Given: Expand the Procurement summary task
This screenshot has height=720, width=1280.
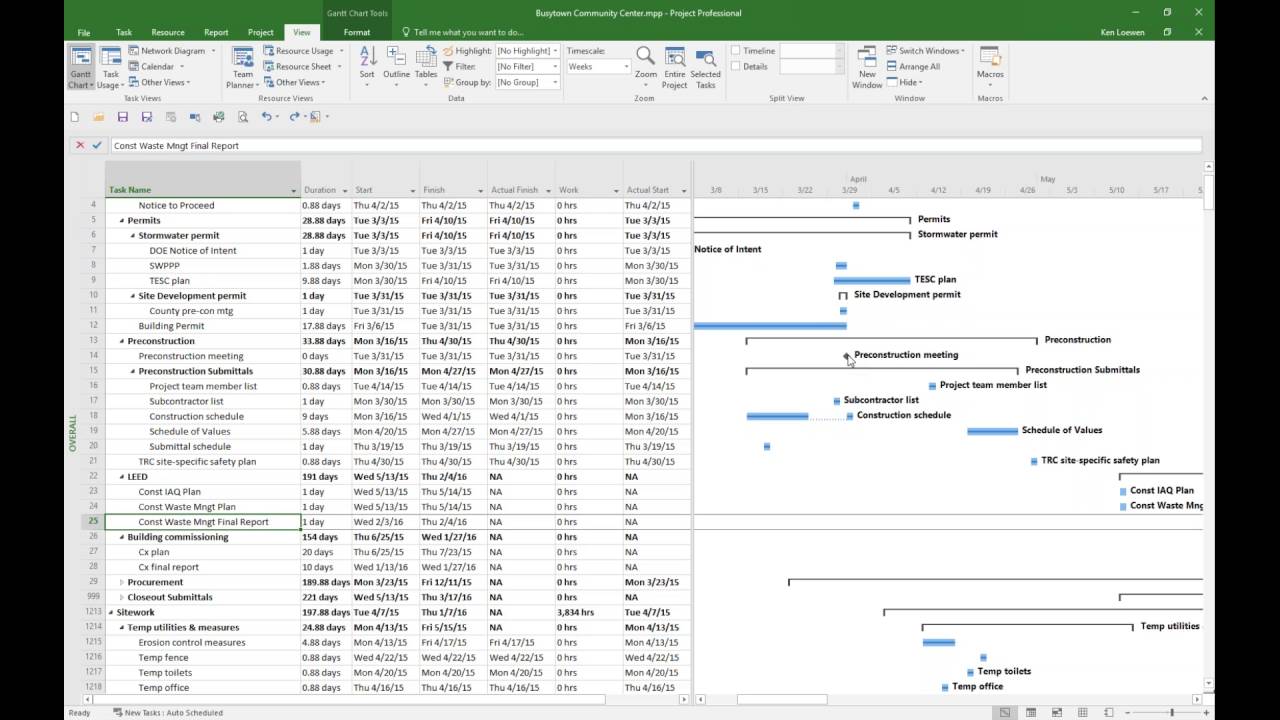Looking at the screenshot, I should (122, 582).
